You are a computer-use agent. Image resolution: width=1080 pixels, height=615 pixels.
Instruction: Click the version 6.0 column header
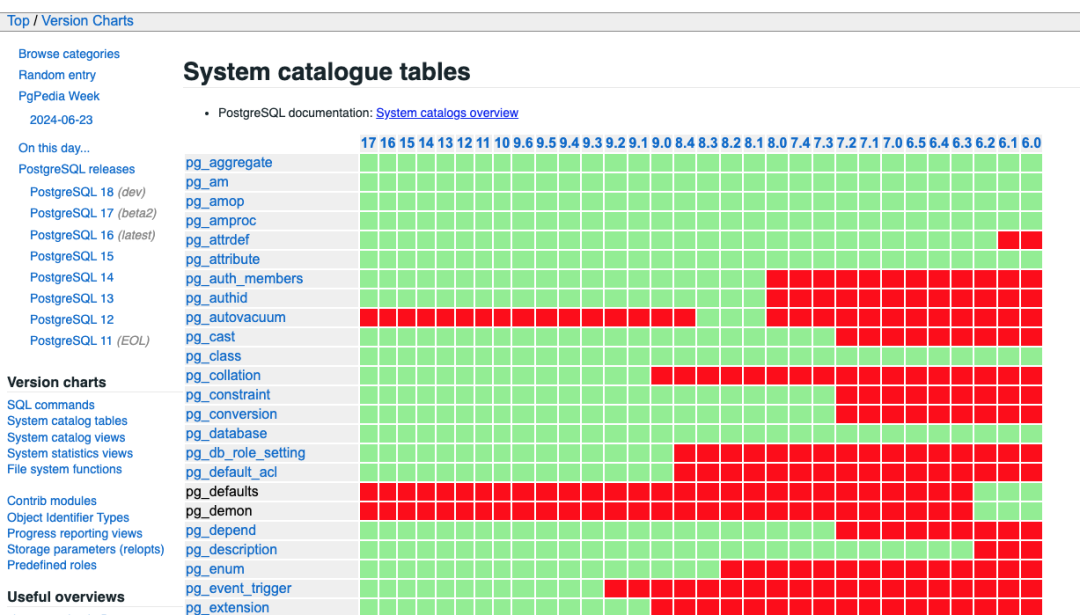(1031, 143)
